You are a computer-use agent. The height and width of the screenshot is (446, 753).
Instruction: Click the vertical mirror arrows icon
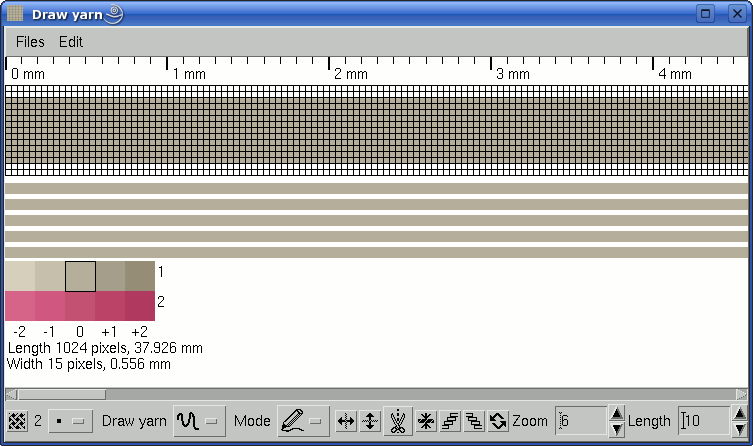(370, 421)
